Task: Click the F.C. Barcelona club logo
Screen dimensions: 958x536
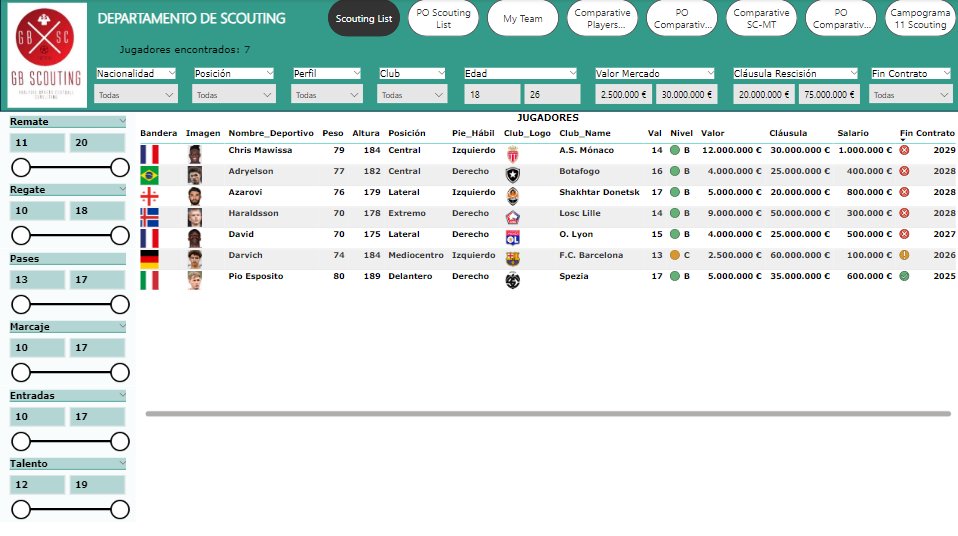Action: tap(513, 259)
